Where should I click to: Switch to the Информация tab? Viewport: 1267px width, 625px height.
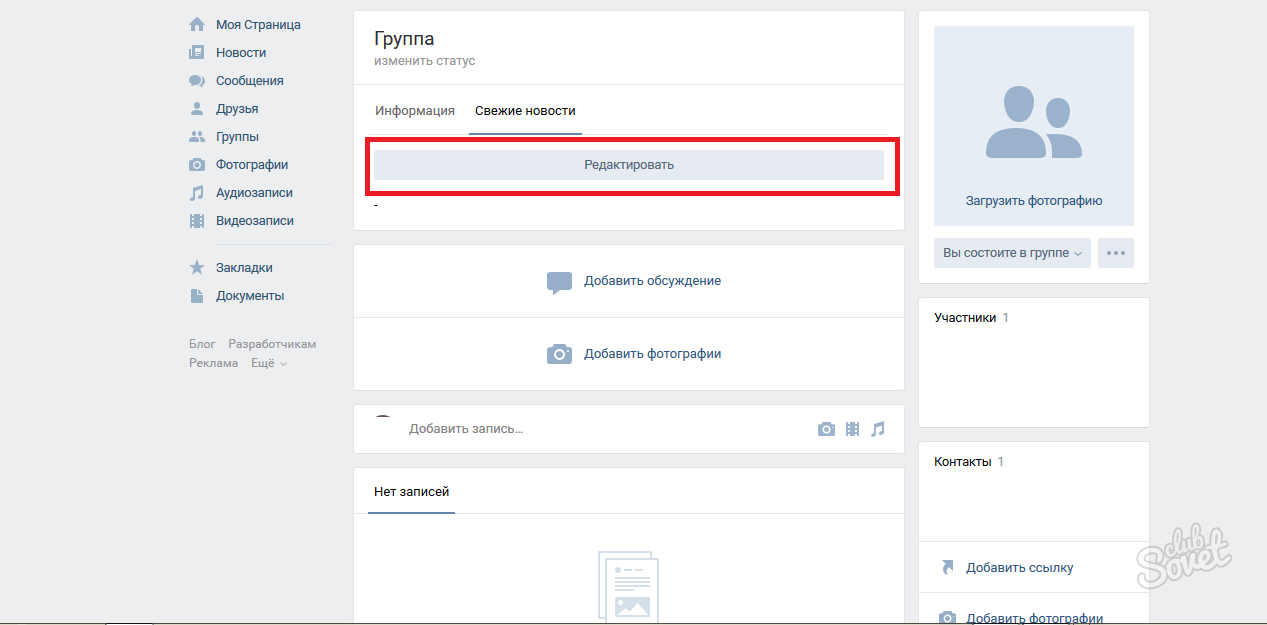(415, 111)
